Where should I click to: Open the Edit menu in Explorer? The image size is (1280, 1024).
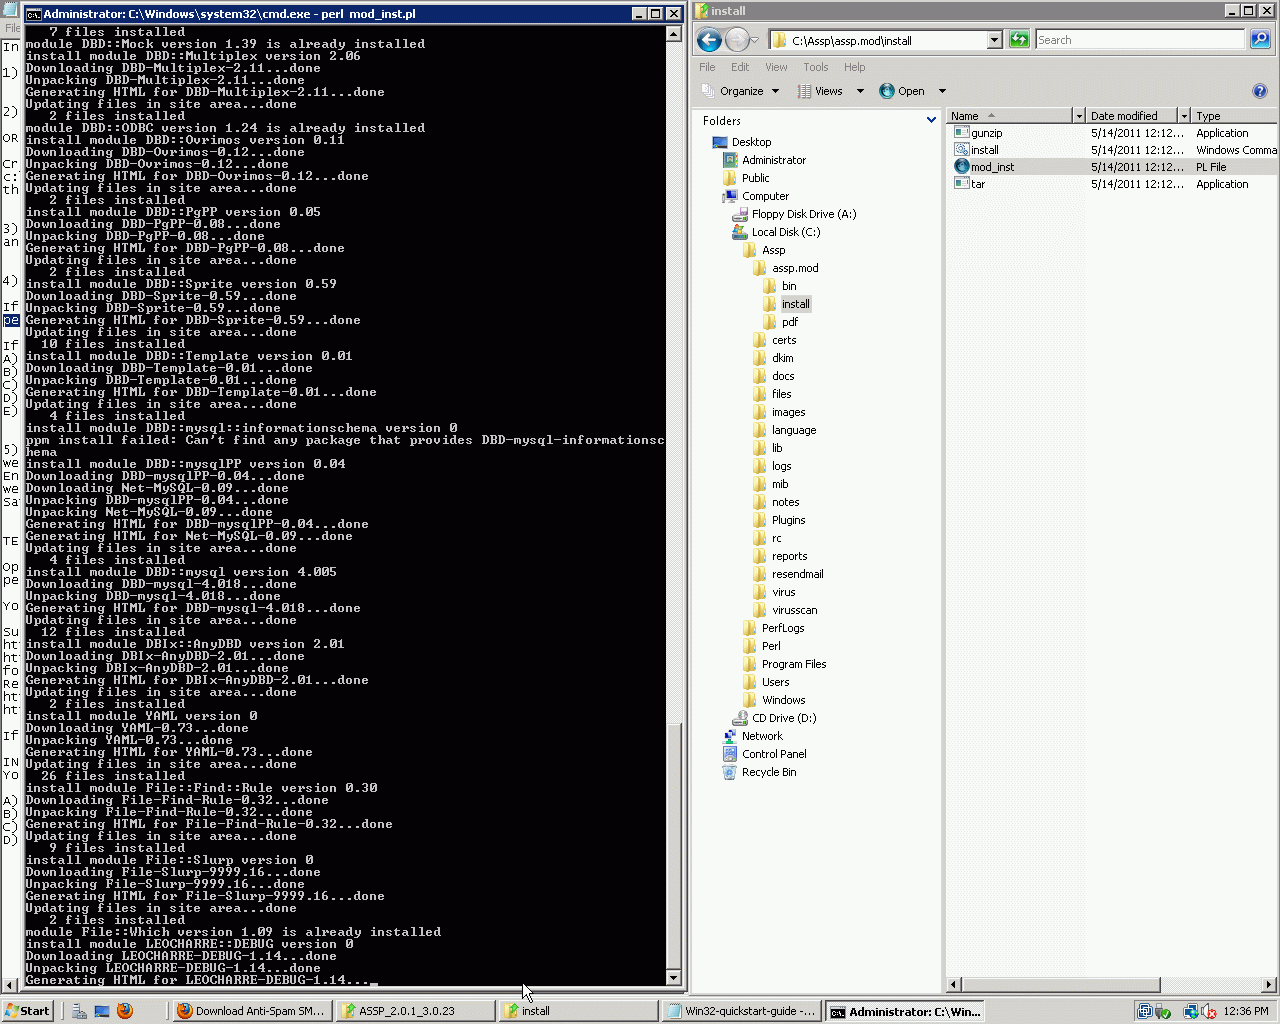point(740,67)
